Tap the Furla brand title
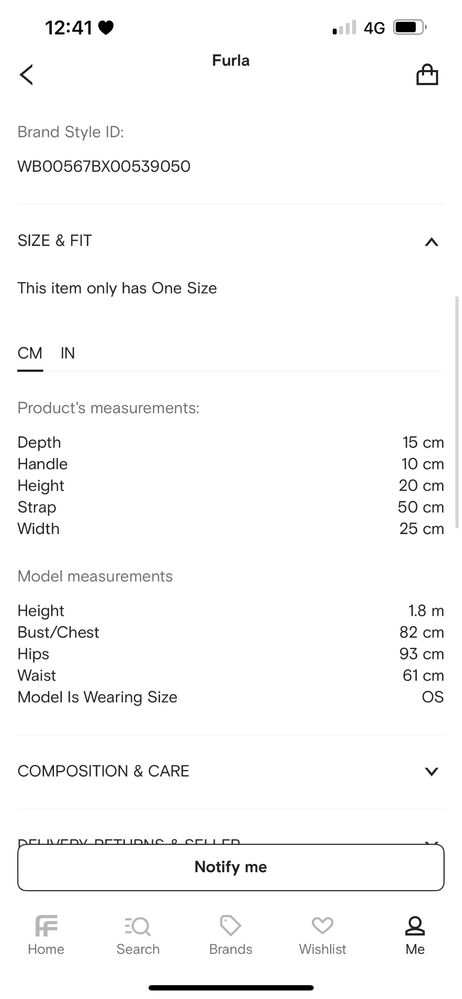This screenshot has height=999, width=462. [231, 61]
